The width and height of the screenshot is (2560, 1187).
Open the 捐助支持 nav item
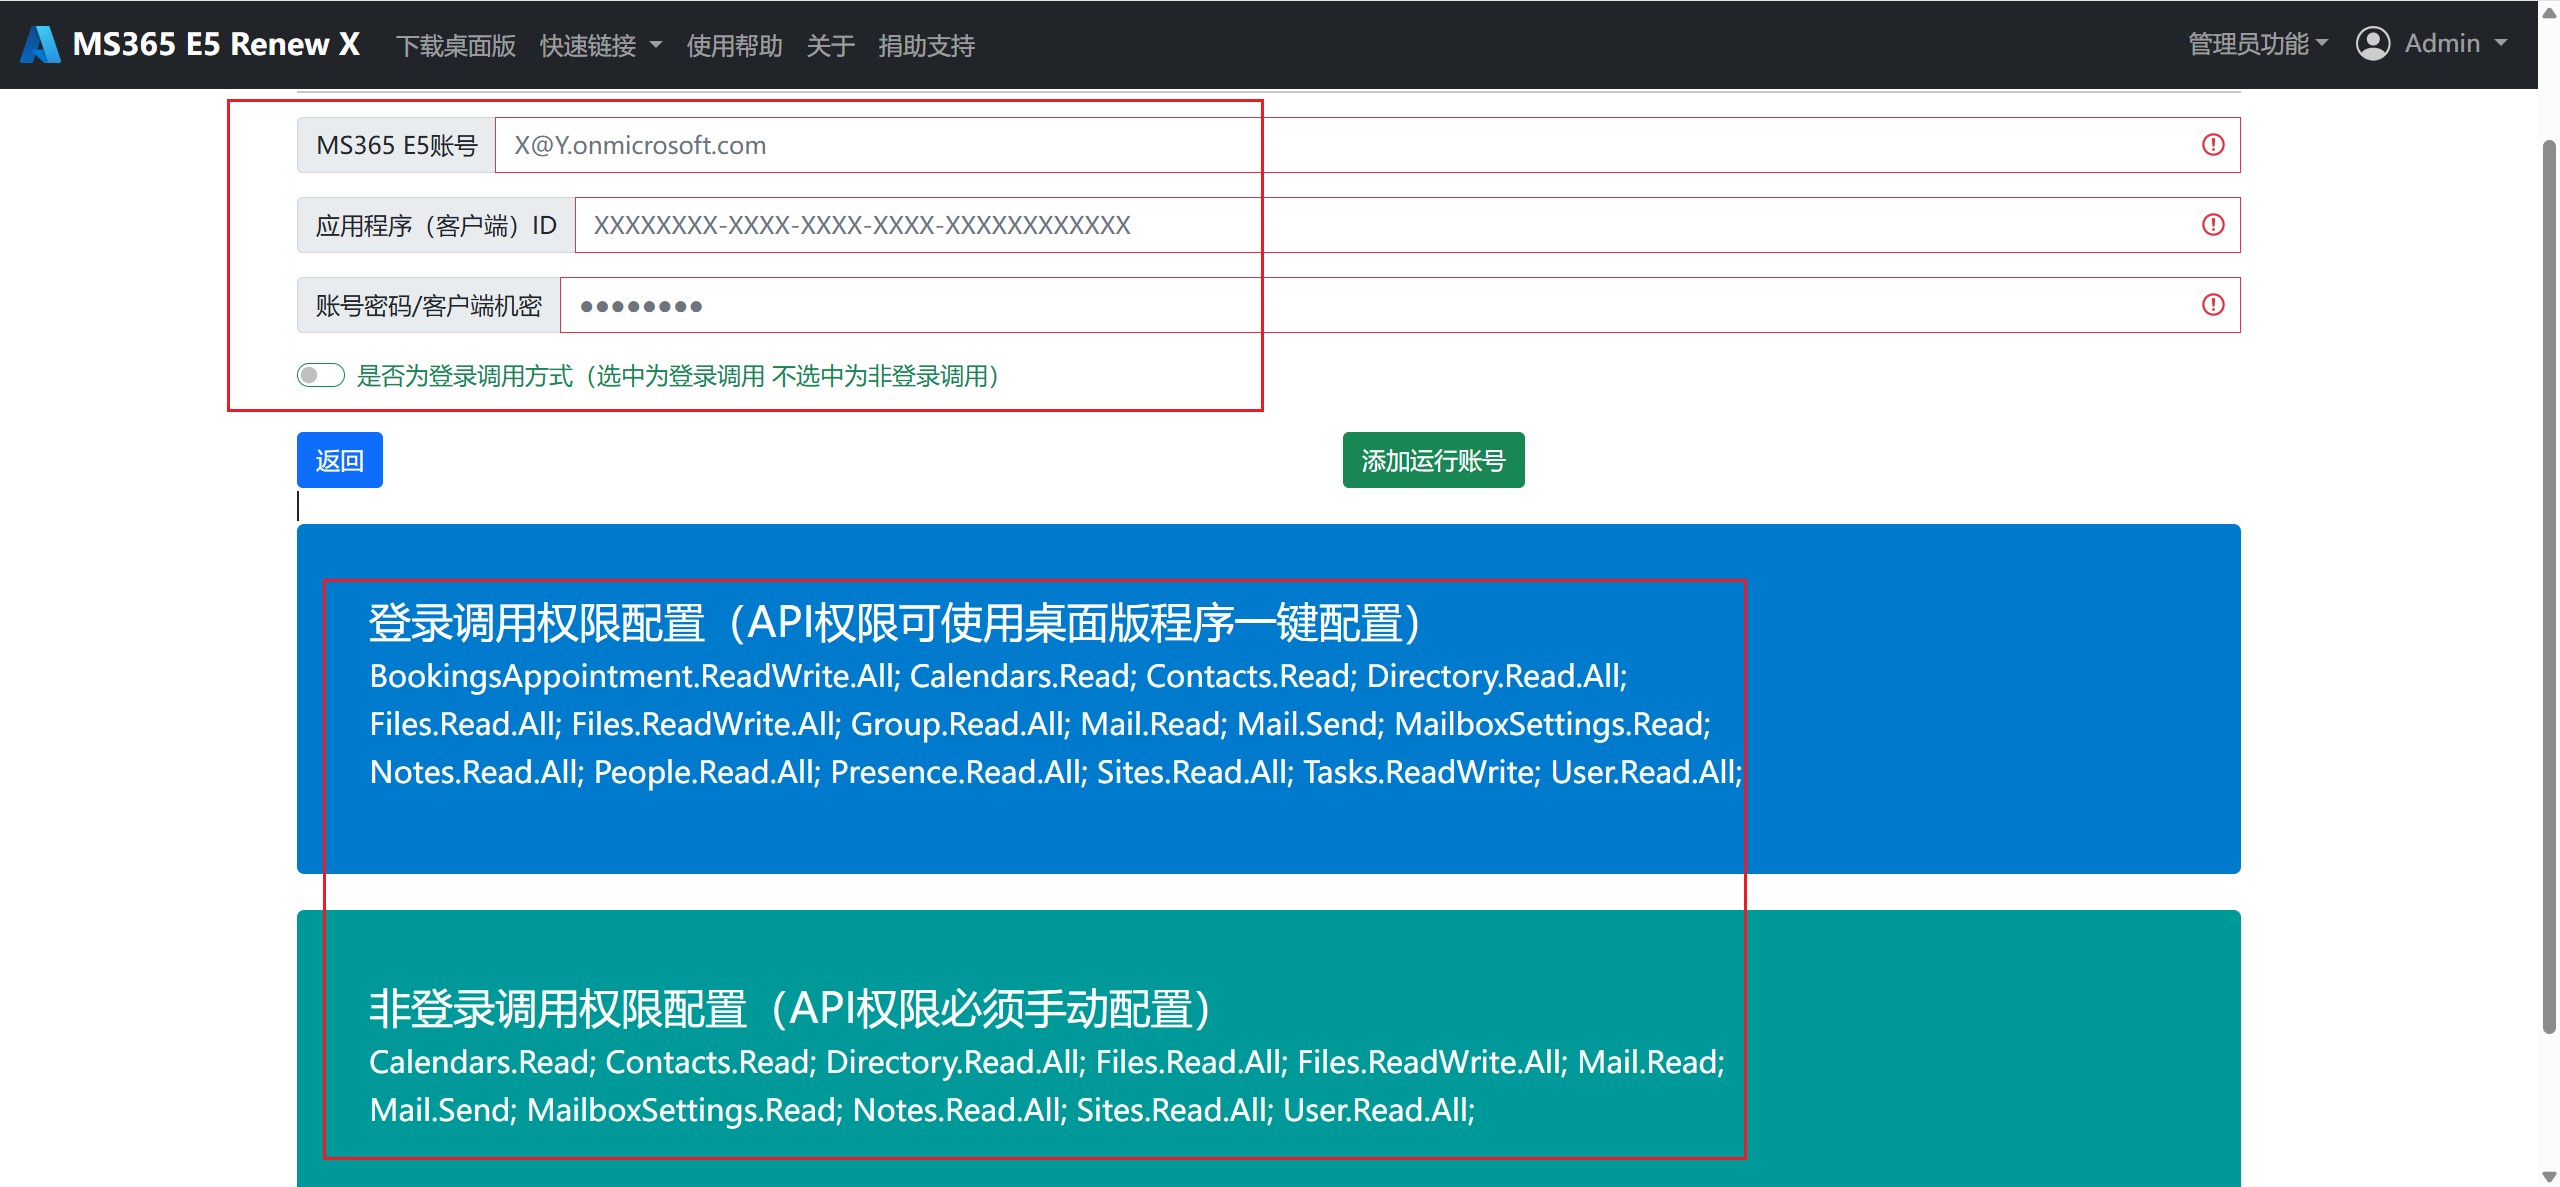pos(926,45)
